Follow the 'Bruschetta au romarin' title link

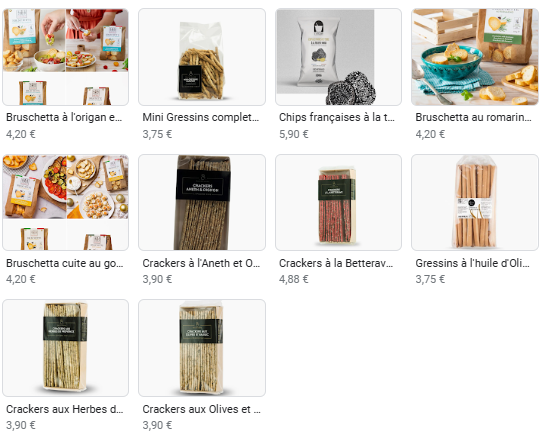tap(474, 117)
